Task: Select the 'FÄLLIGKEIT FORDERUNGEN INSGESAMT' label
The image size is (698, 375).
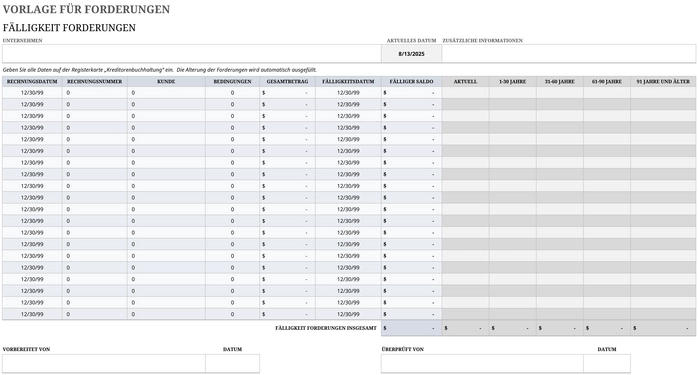Action: point(326,328)
